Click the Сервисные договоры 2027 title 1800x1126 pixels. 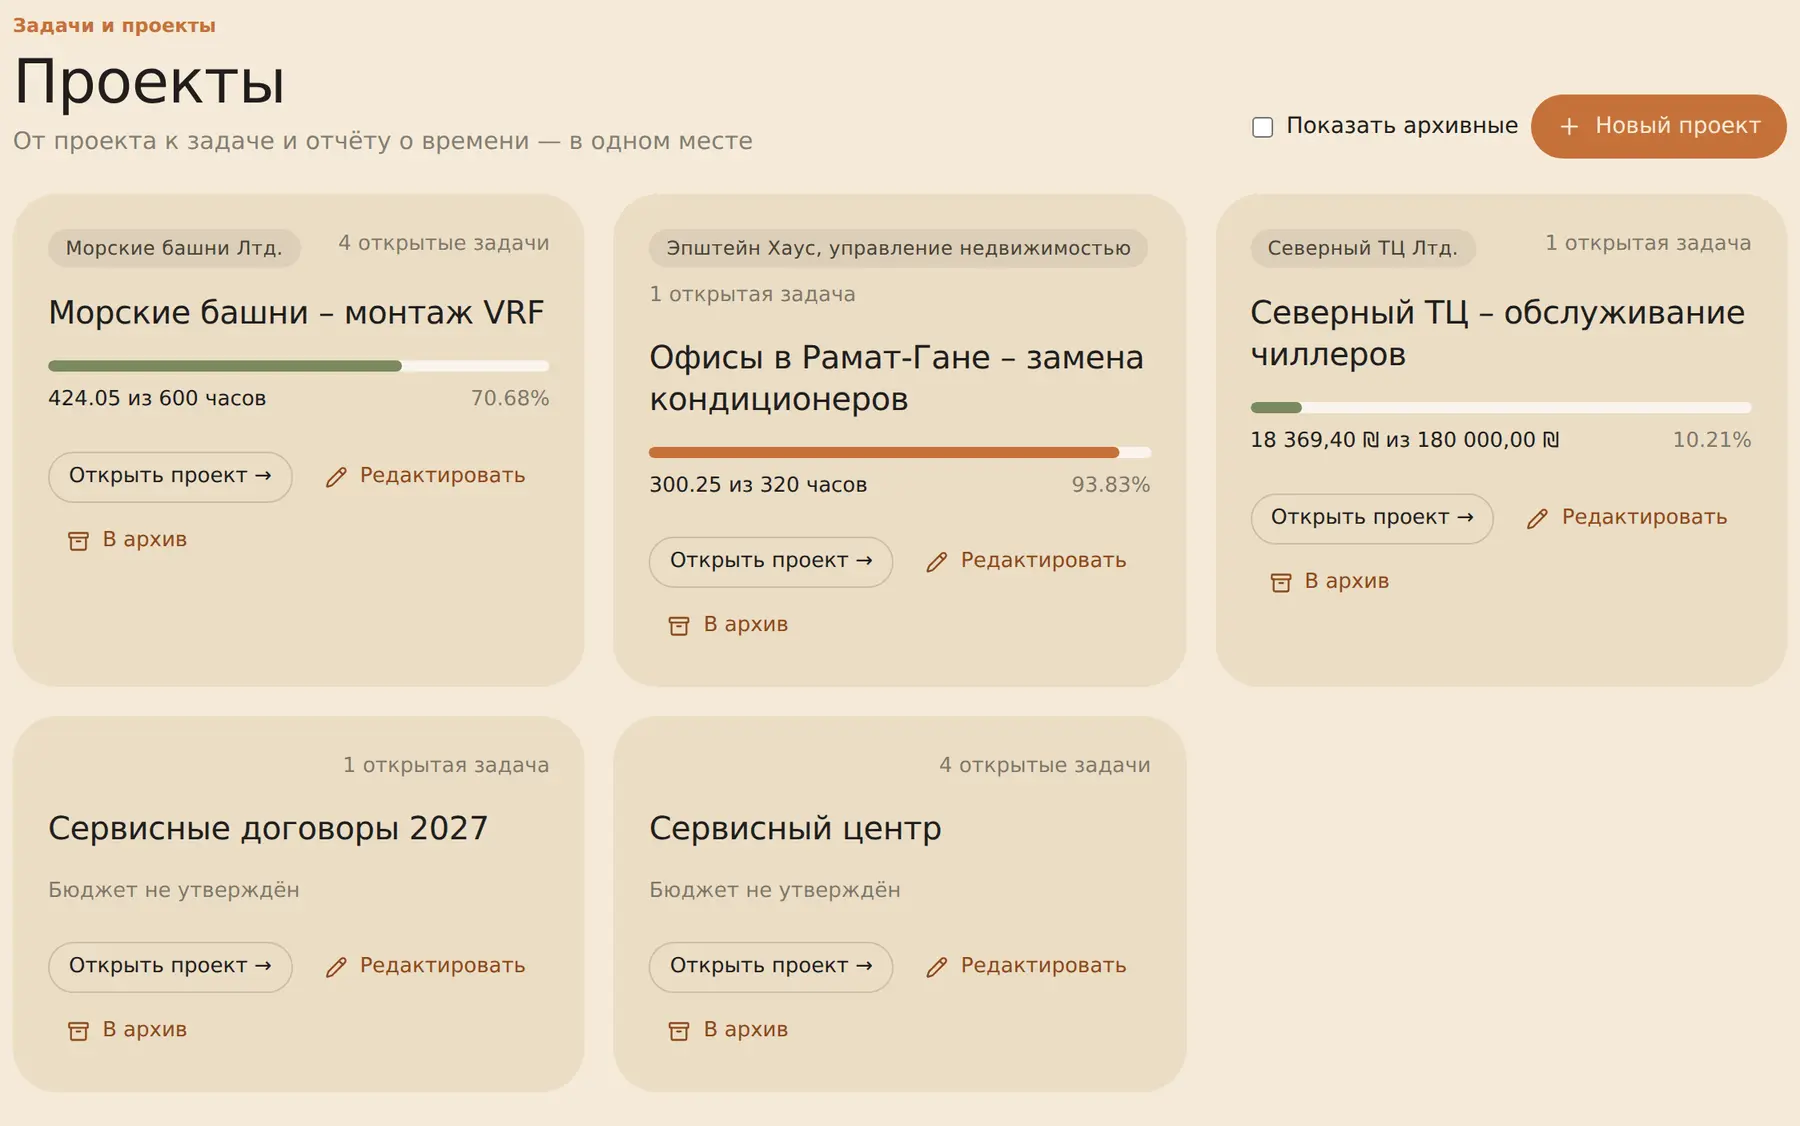(x=268, y=829)
